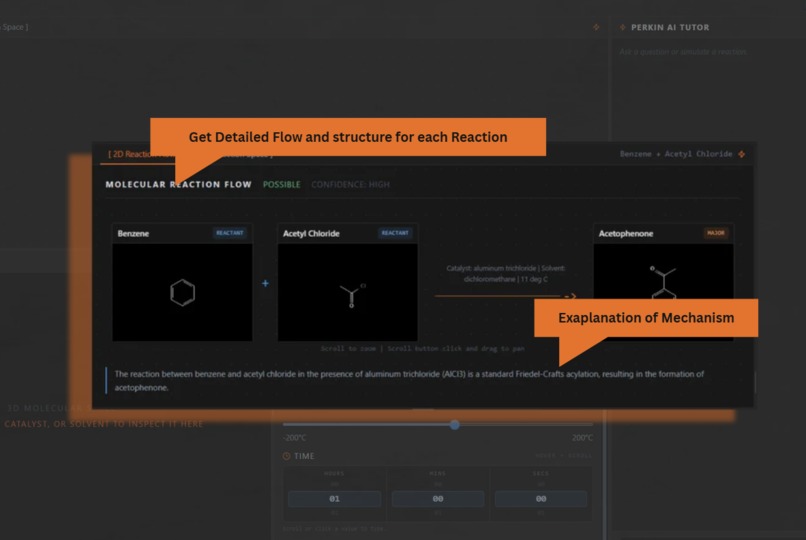Click the reaction arrow after the catalyst text
The image size is (806, 540).
505,296
